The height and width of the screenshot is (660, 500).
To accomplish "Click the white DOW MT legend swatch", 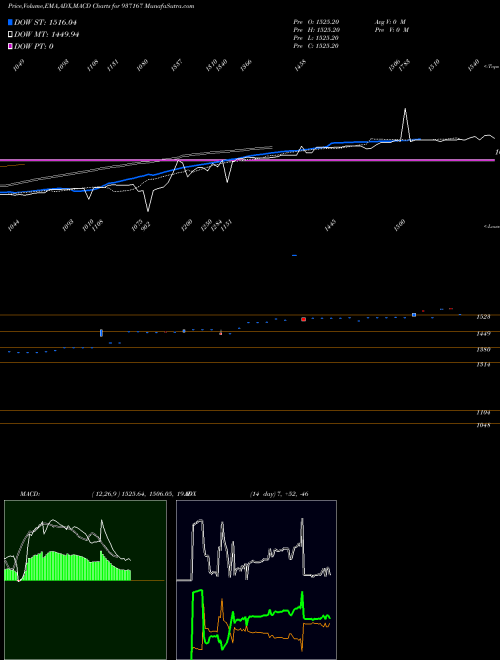I will tap(10, 35).
